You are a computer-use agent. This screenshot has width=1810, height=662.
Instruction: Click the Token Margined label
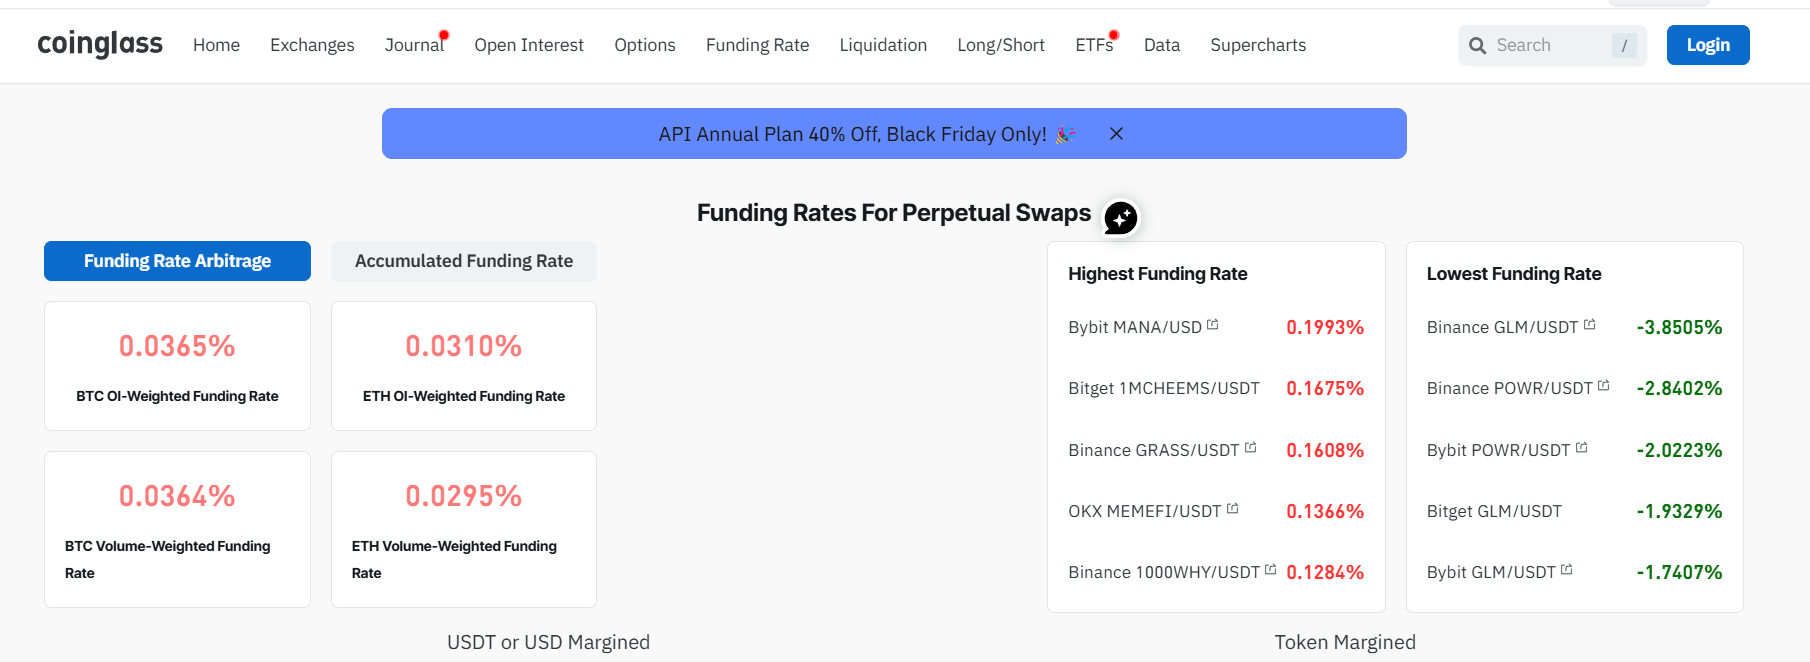pos(1345,642)
